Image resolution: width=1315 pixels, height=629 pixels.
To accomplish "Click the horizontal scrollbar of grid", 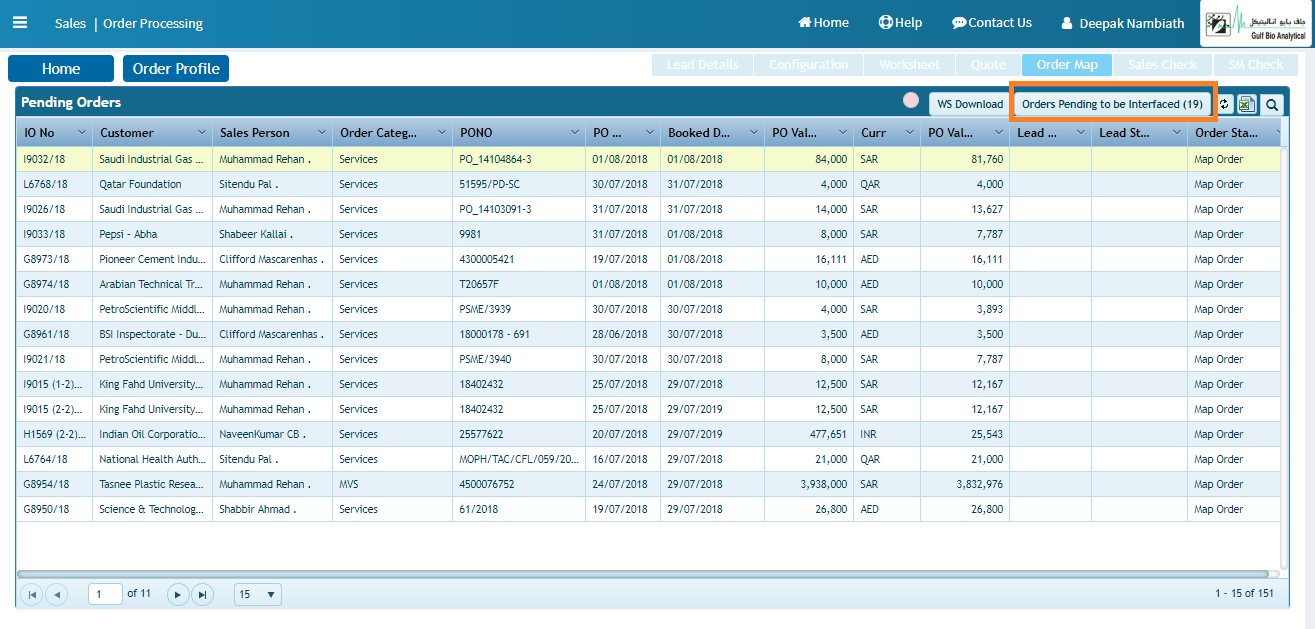I will point(643,574).
